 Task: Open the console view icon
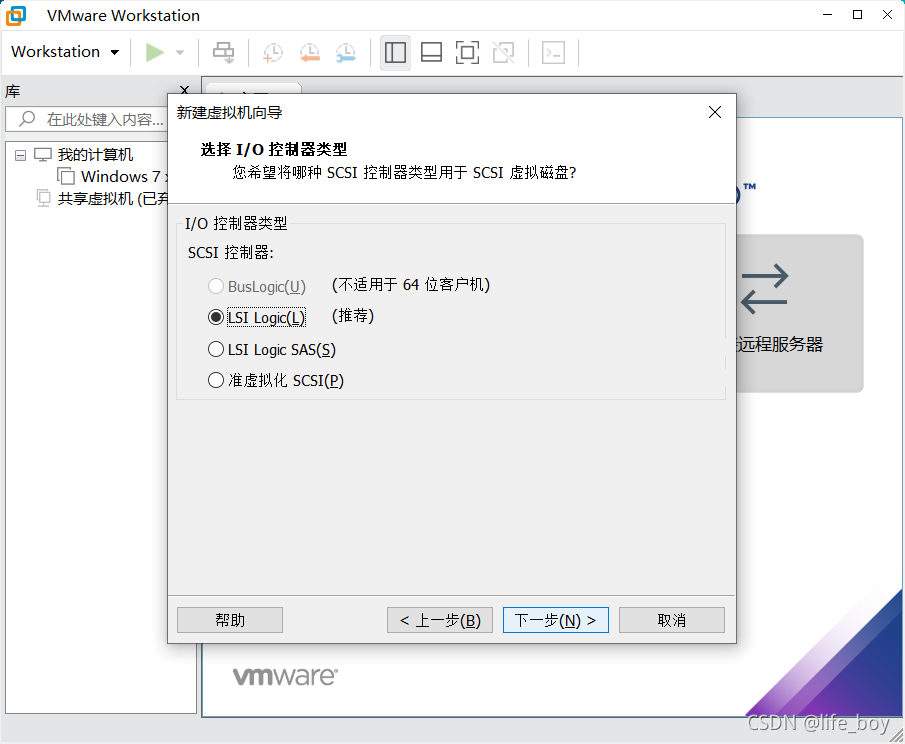coord(553,53)
